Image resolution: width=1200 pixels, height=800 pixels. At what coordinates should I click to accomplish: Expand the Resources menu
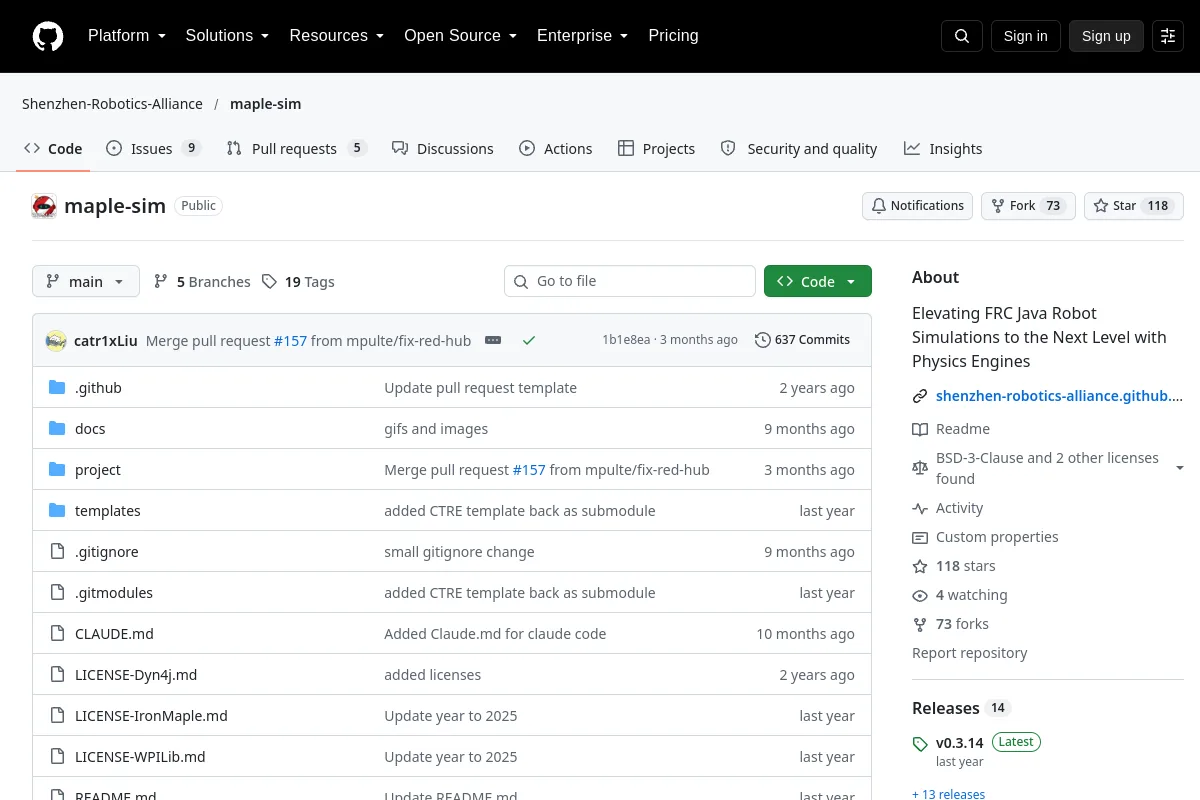click(x=337, y=36)
